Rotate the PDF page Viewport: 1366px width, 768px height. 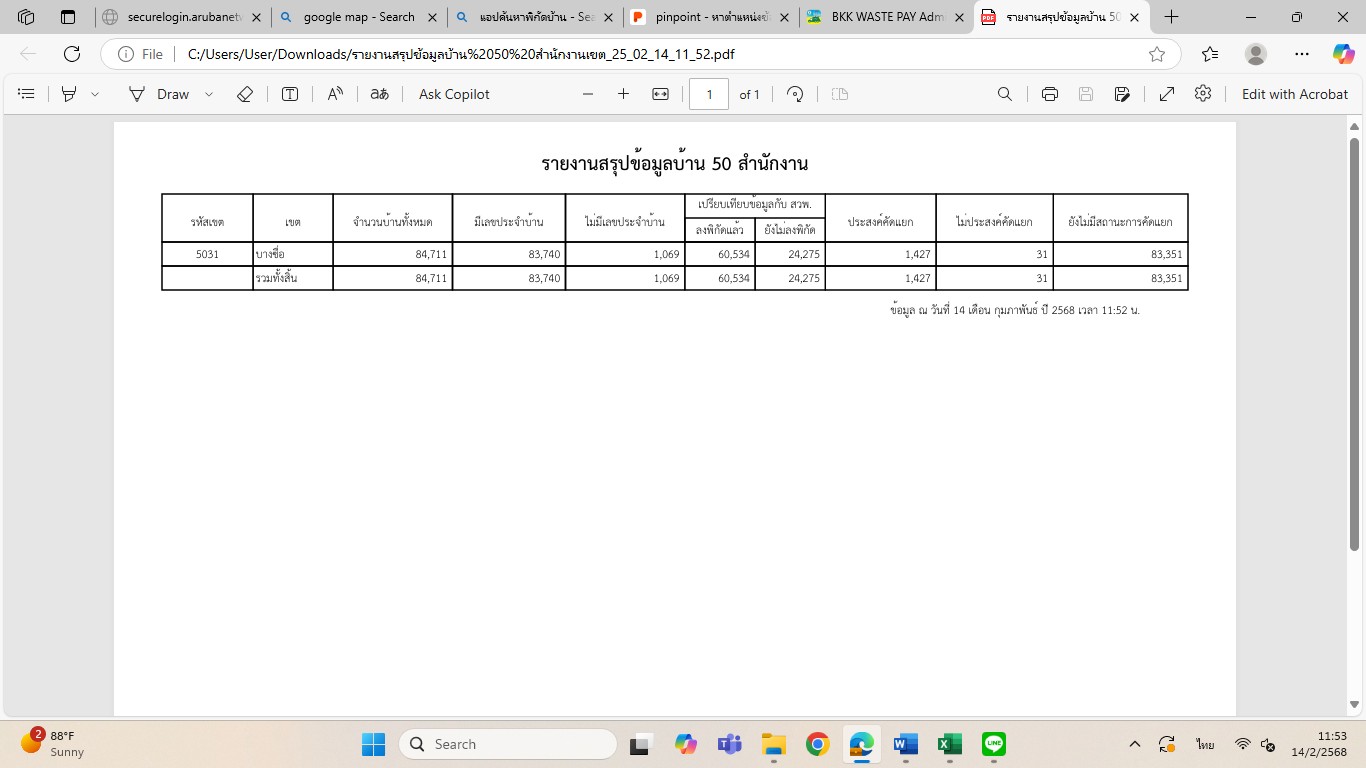tap(795, 94)
